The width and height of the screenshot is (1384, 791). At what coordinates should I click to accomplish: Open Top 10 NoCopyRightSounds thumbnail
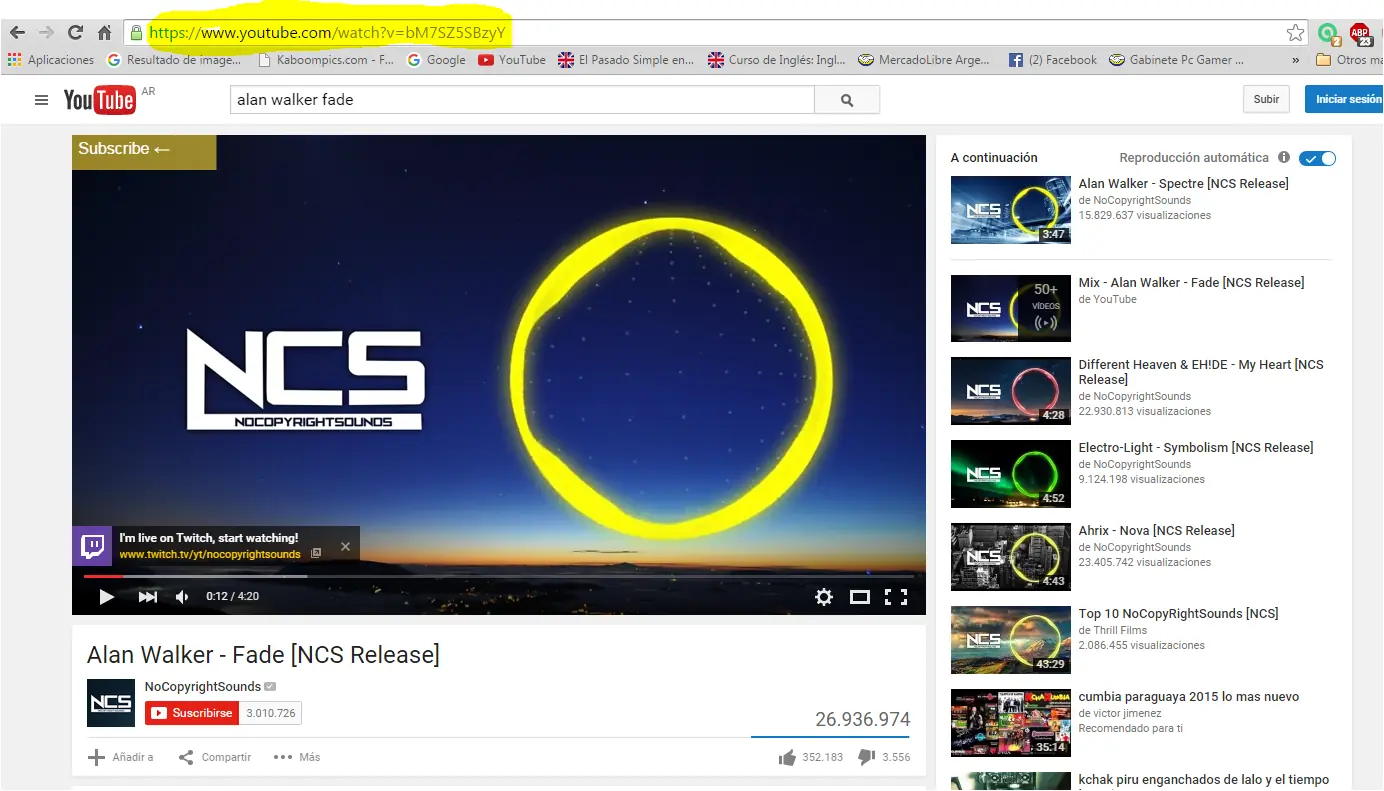pos(1011,640)
